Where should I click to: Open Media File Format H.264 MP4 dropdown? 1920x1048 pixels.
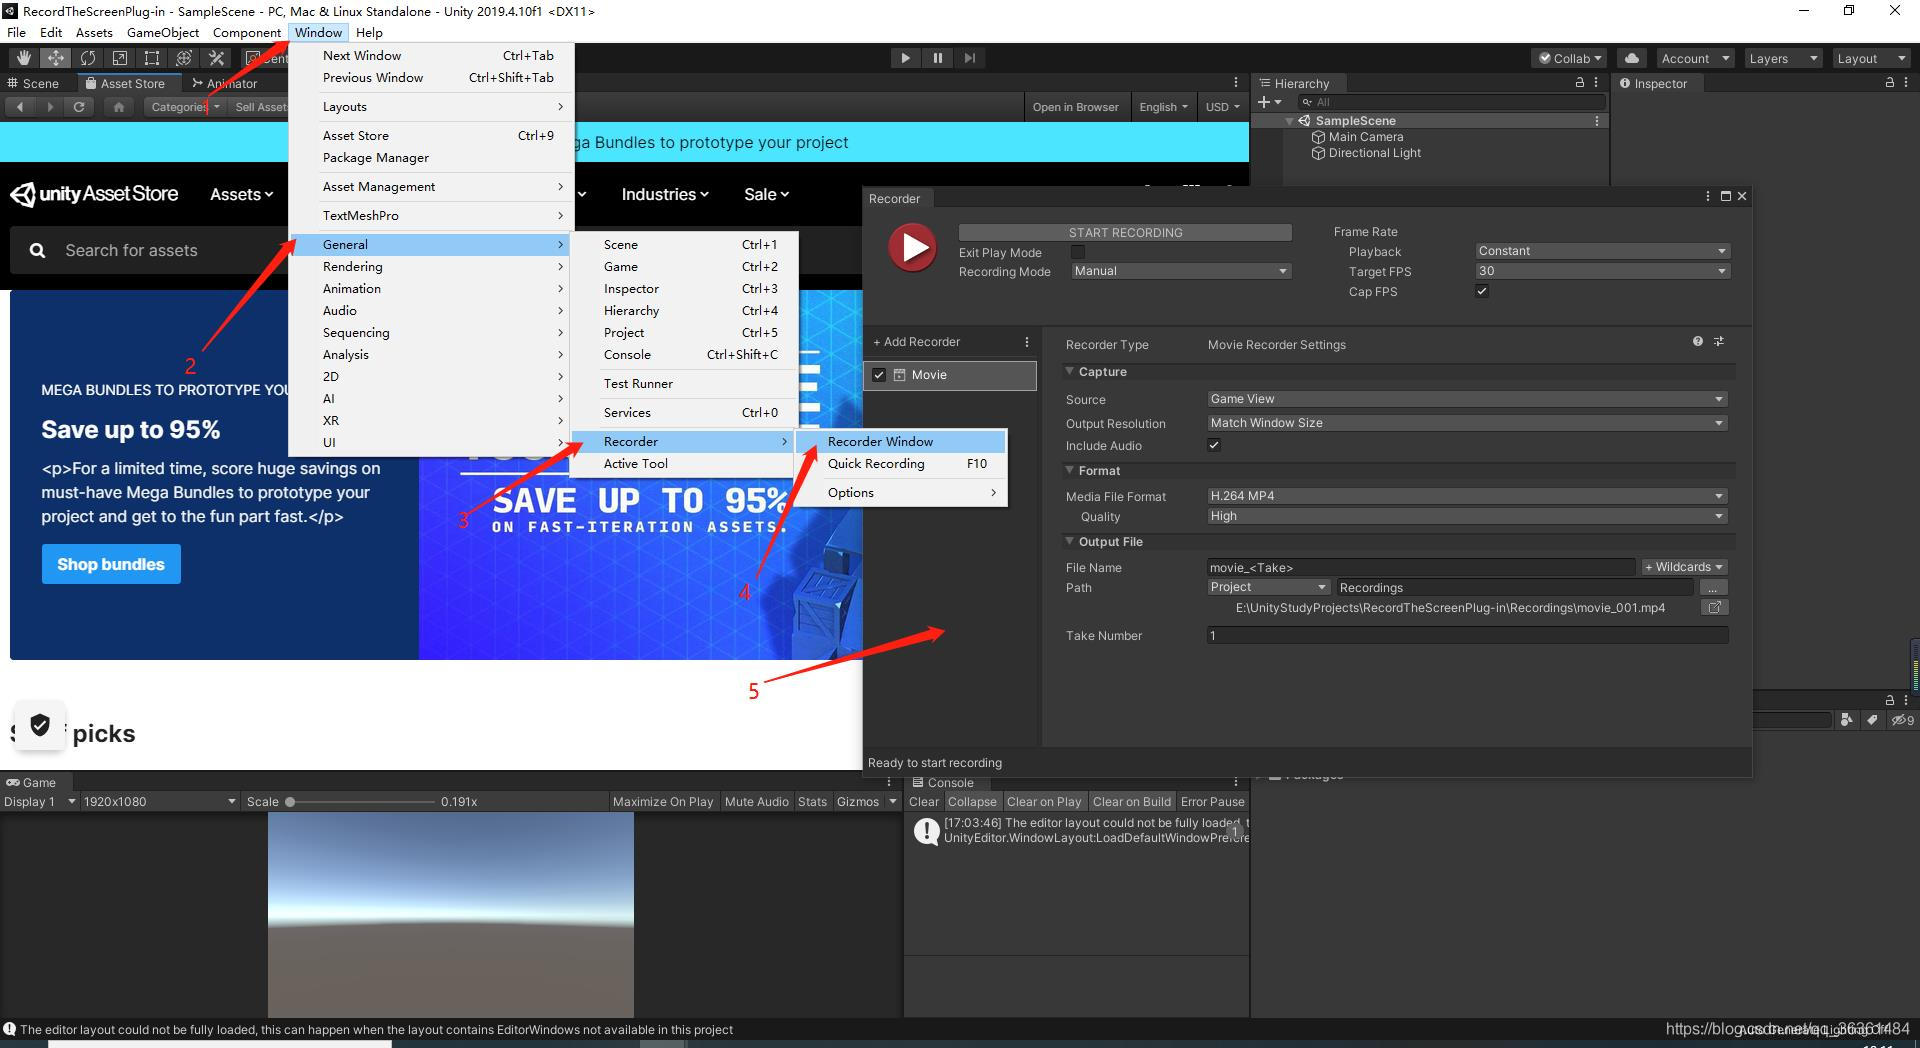pos(1467,496)
